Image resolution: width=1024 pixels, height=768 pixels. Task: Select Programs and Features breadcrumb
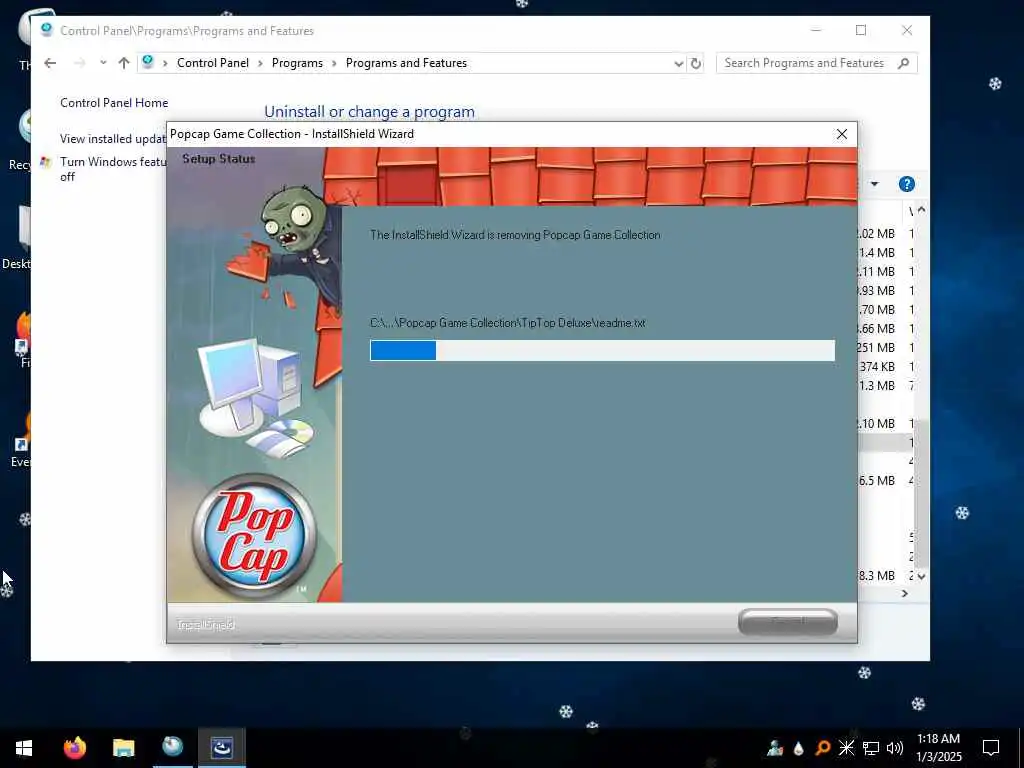click(406, 63)
